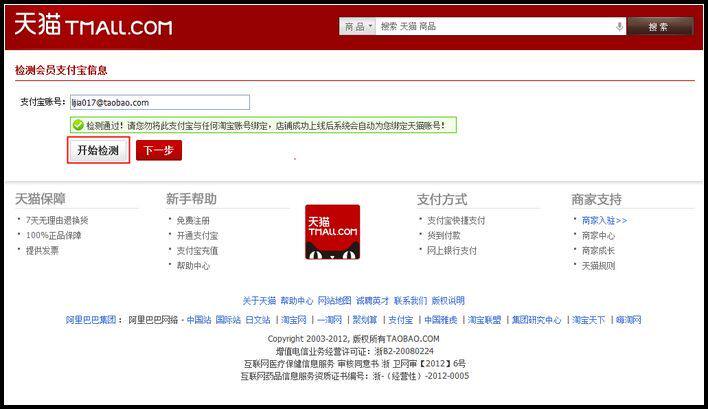Open 支付宝 in the Alibaba group links

(x=401, y=320)
